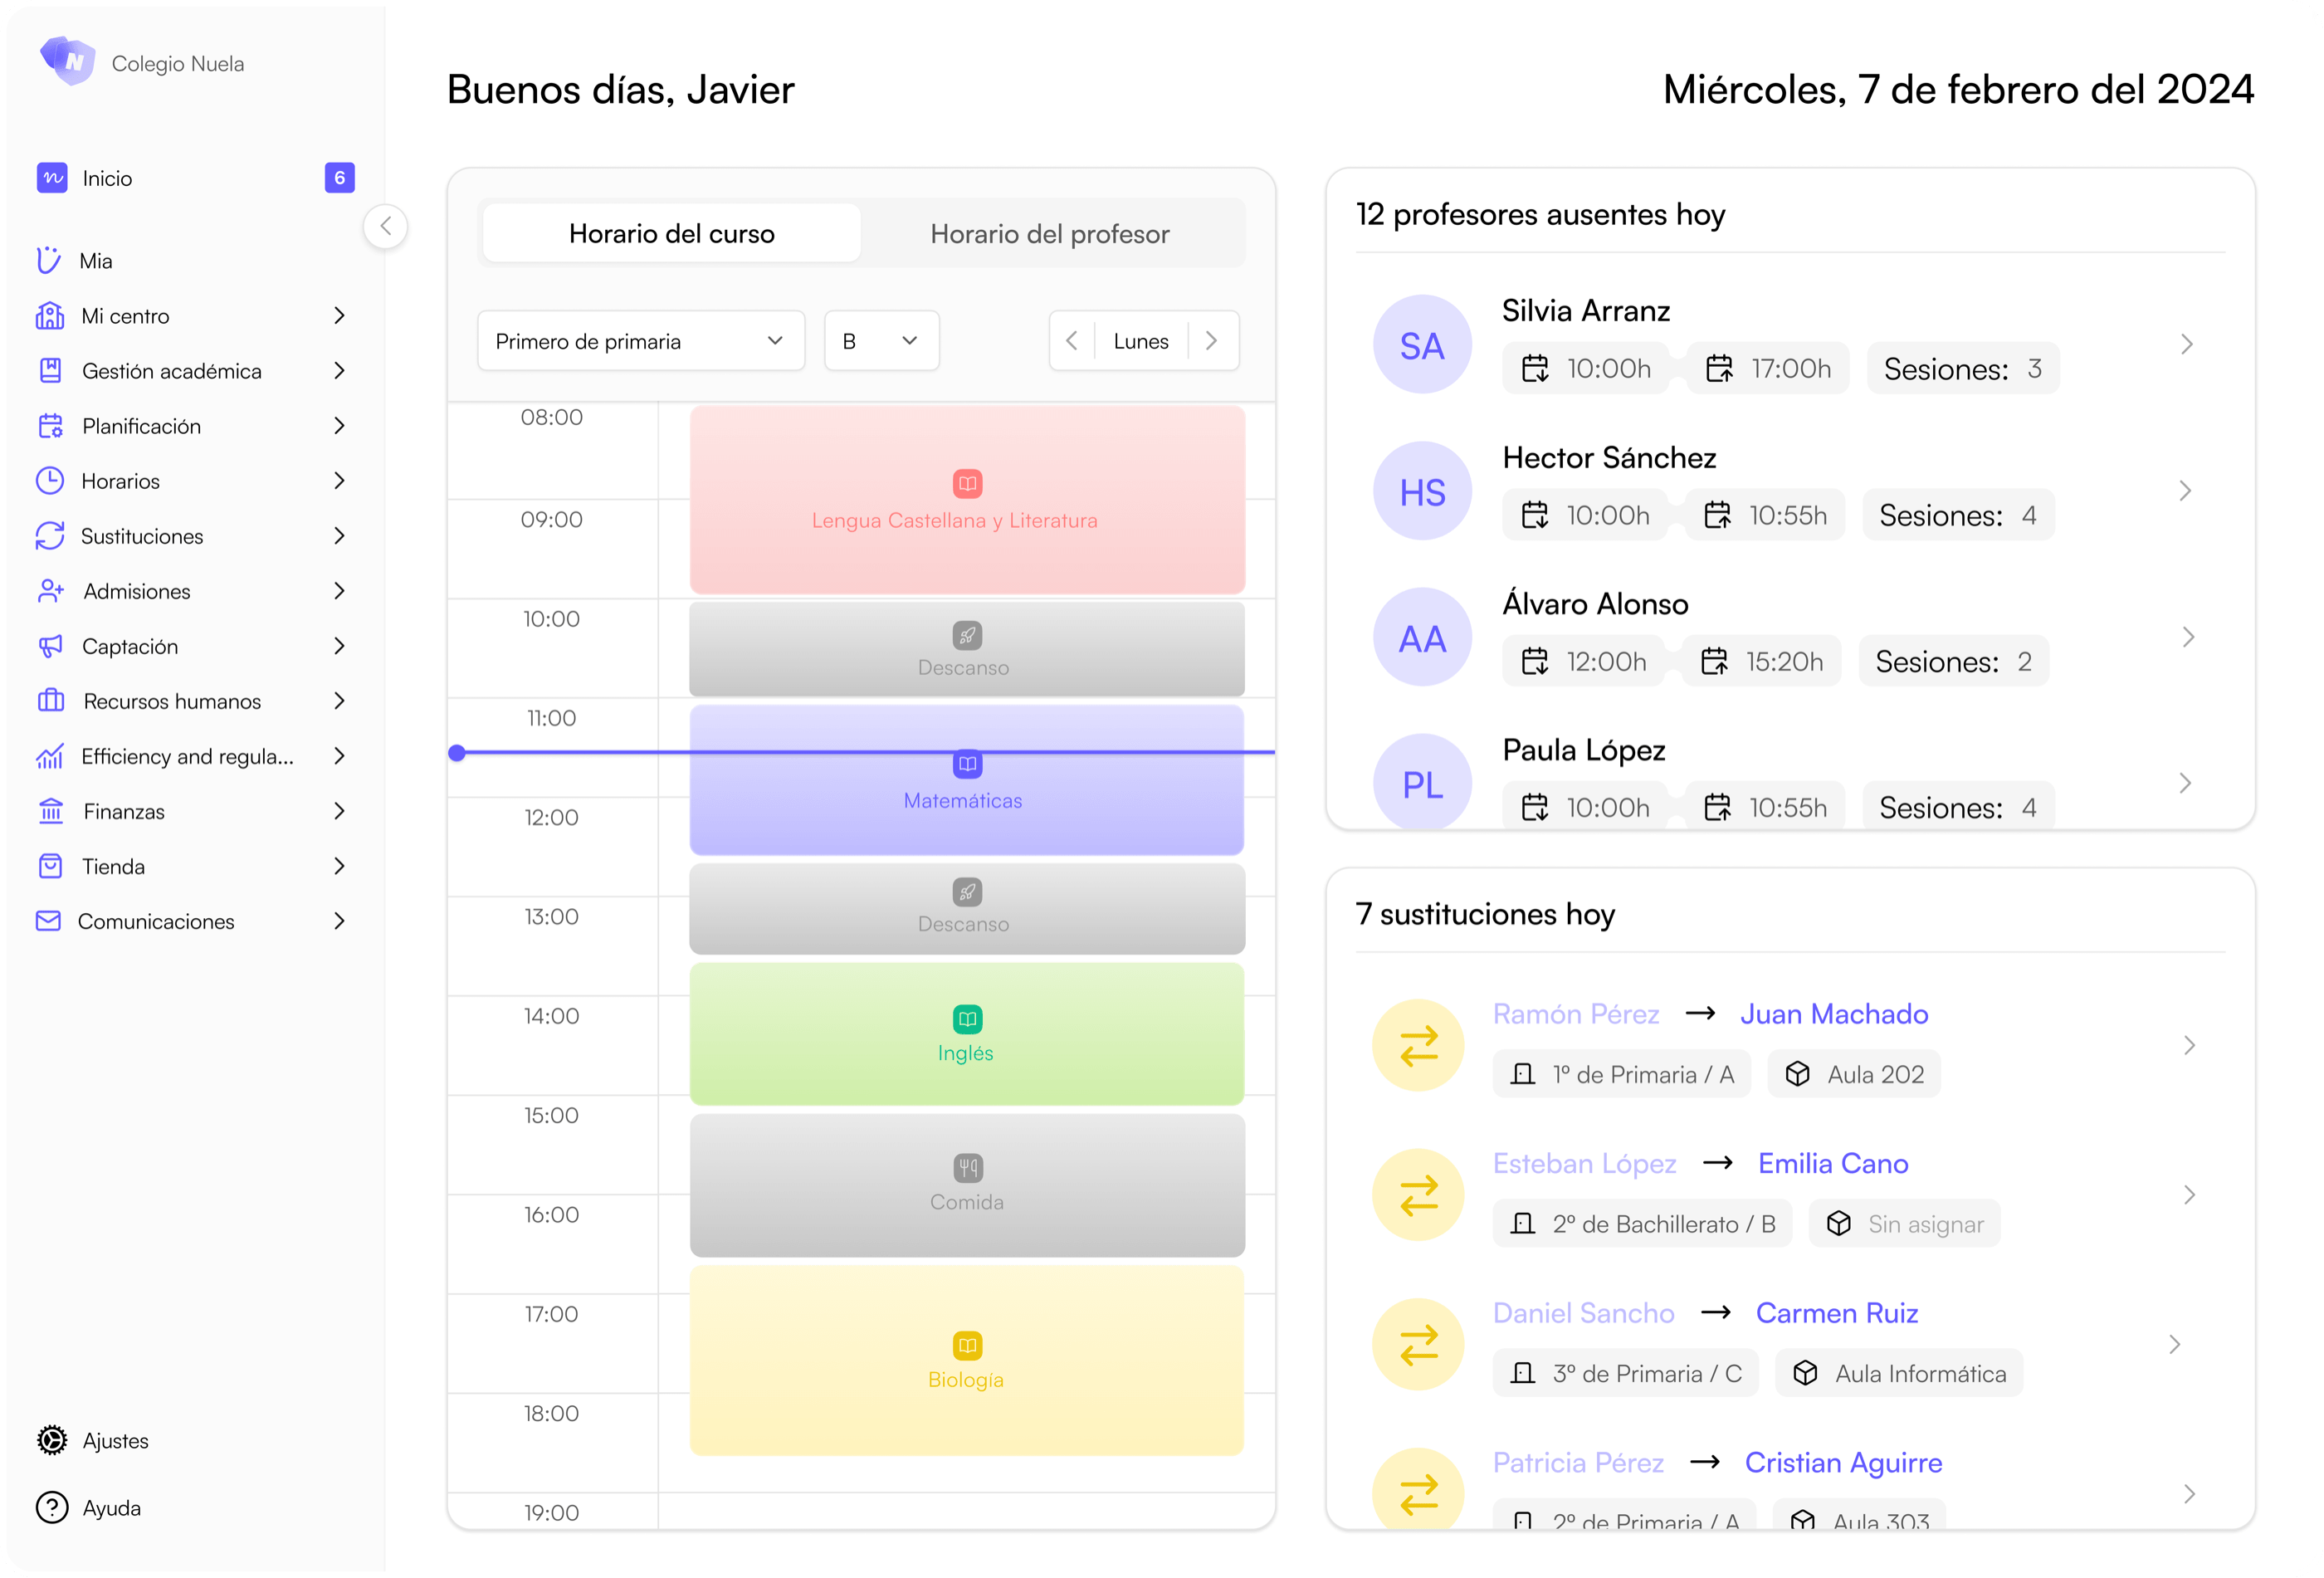Go to previous day before Lunes
2324x1578 pixels.
click(1072, 341)
